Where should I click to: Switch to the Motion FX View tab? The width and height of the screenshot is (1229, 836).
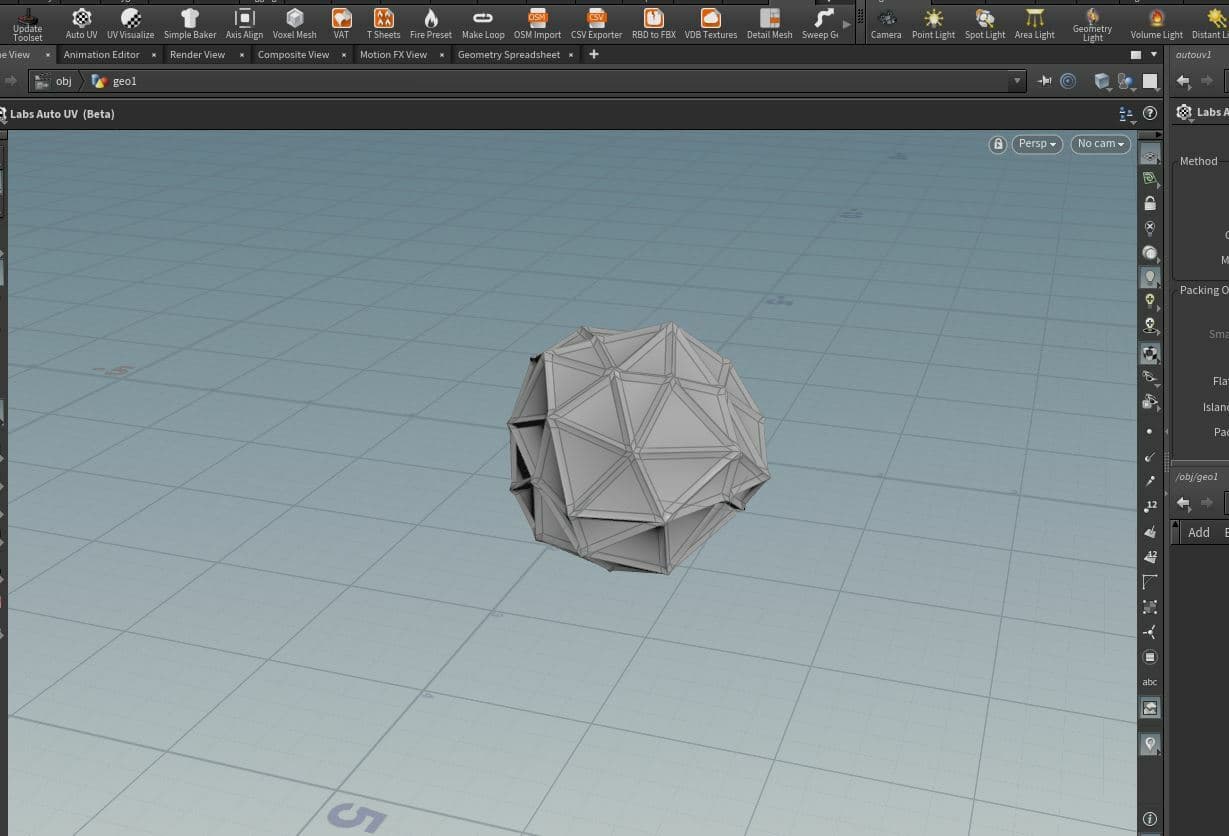pos(393,55)
